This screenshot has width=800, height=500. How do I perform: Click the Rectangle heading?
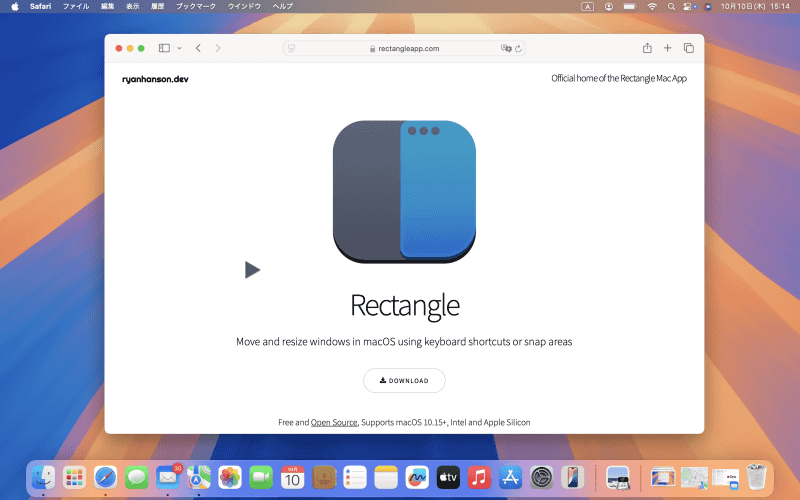pyautogui.click(x=405, y=305)
